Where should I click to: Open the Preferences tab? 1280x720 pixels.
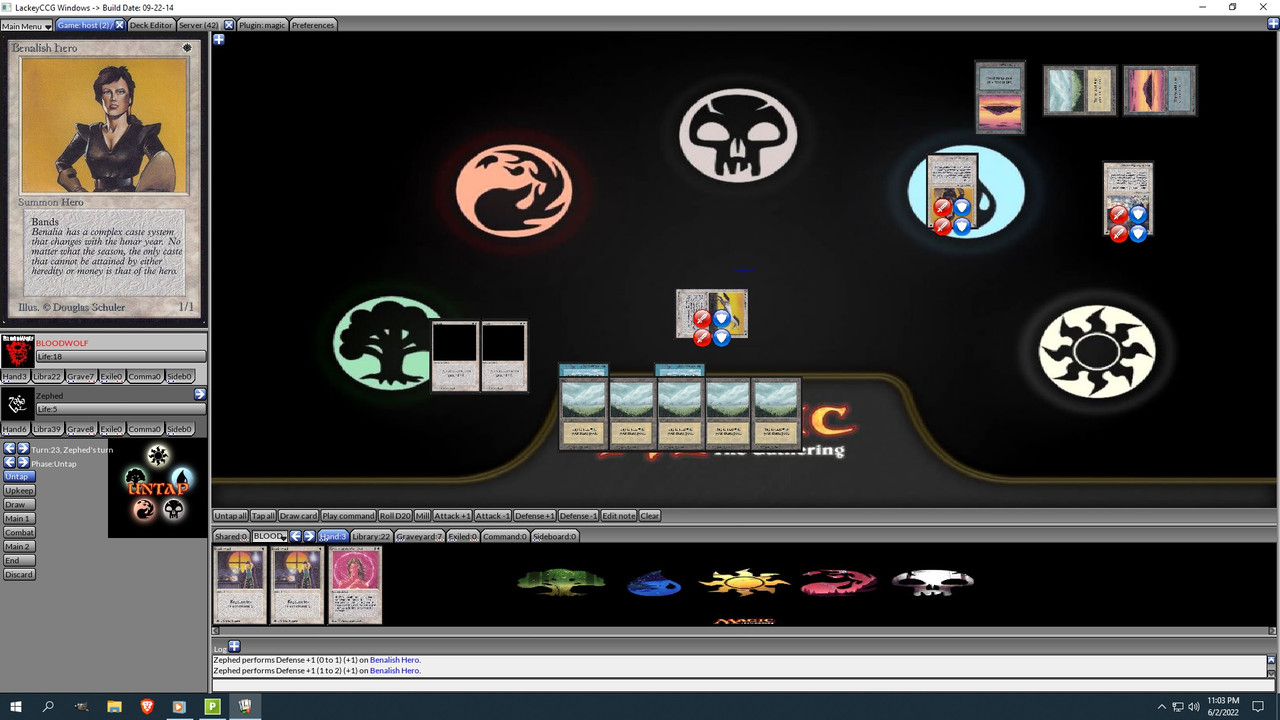point(313,25)
